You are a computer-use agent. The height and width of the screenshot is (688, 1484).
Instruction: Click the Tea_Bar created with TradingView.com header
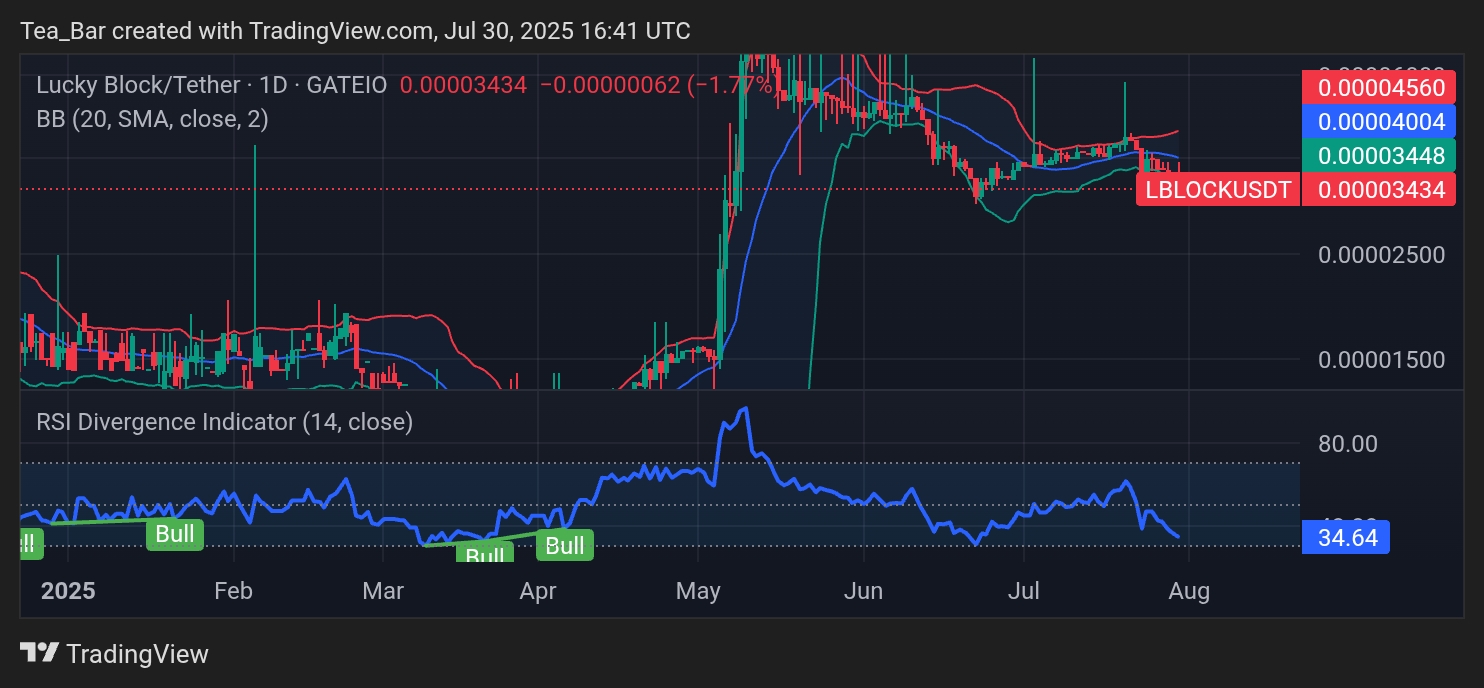[x=355, y=31]
